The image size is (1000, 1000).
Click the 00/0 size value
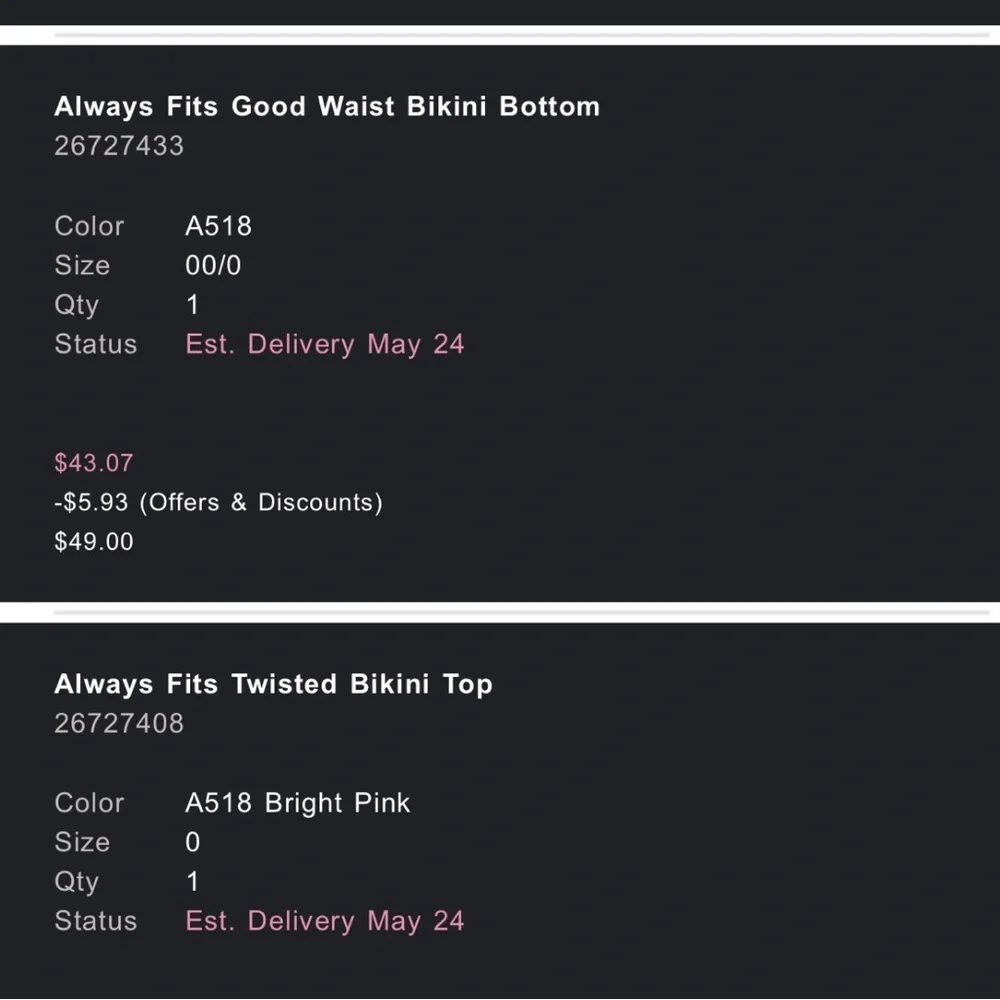coord(213,266)
